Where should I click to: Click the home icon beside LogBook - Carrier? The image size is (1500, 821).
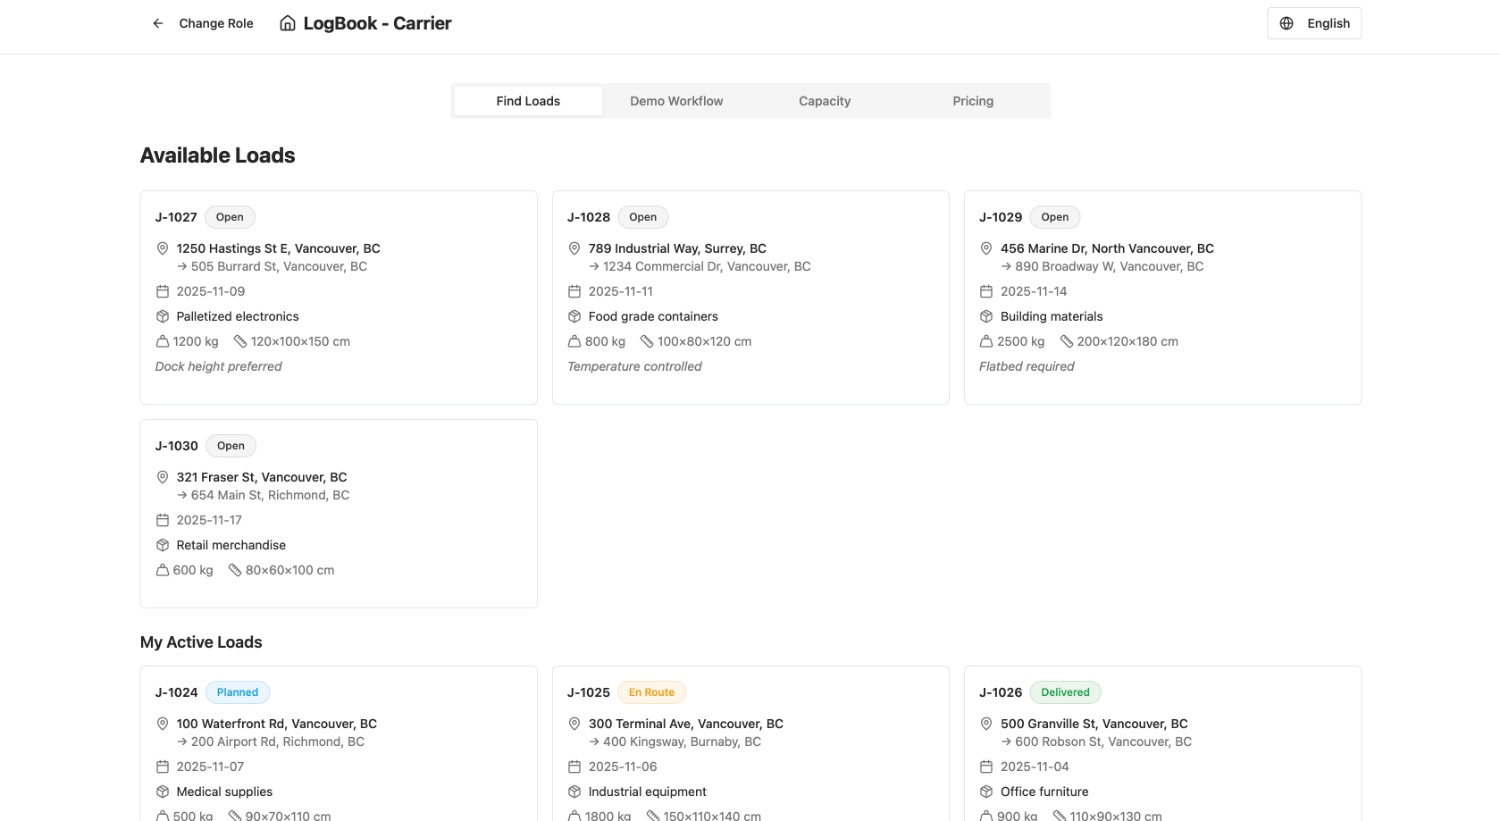pyautogui.click(x=288, y=23)
